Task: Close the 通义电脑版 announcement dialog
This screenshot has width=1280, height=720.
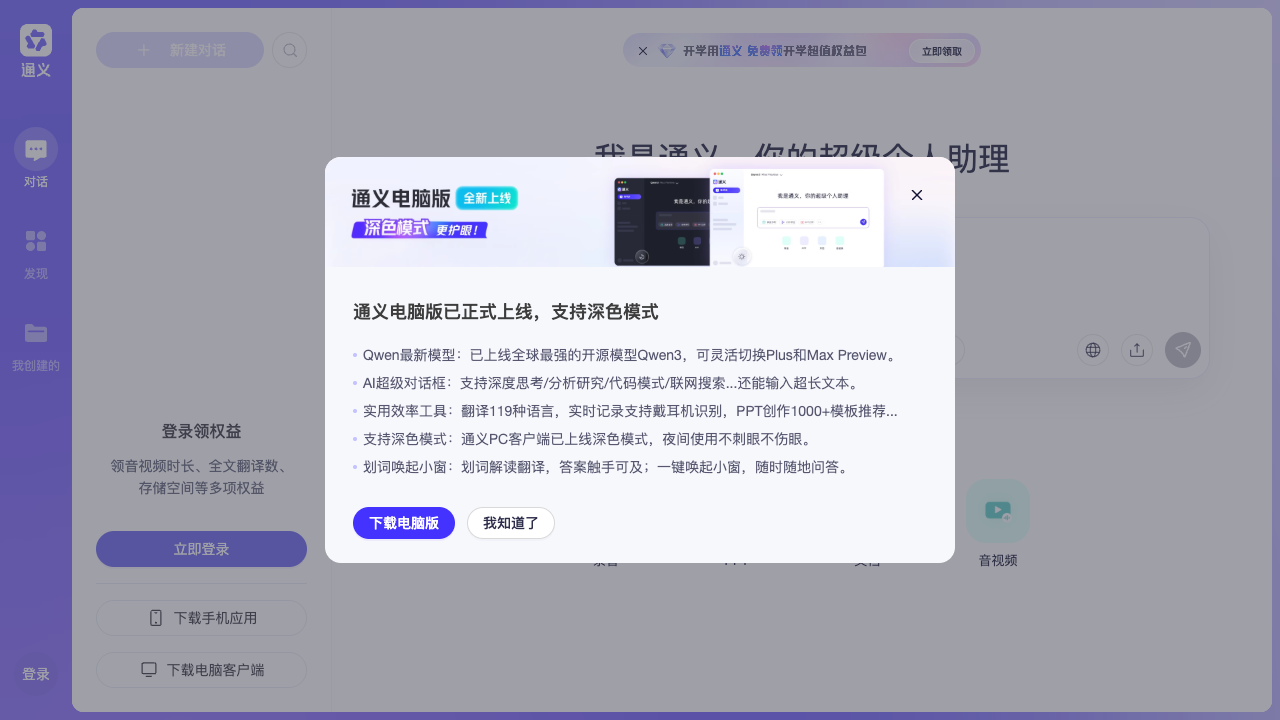Action: pos(916,195)
